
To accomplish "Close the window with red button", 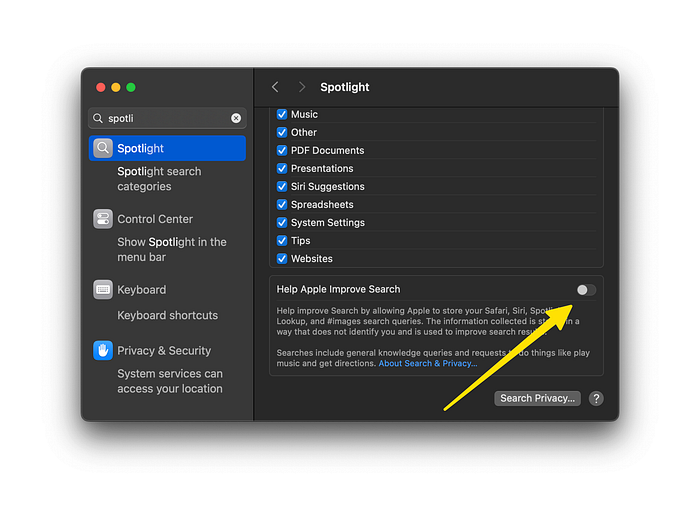I will click(100, 87).
